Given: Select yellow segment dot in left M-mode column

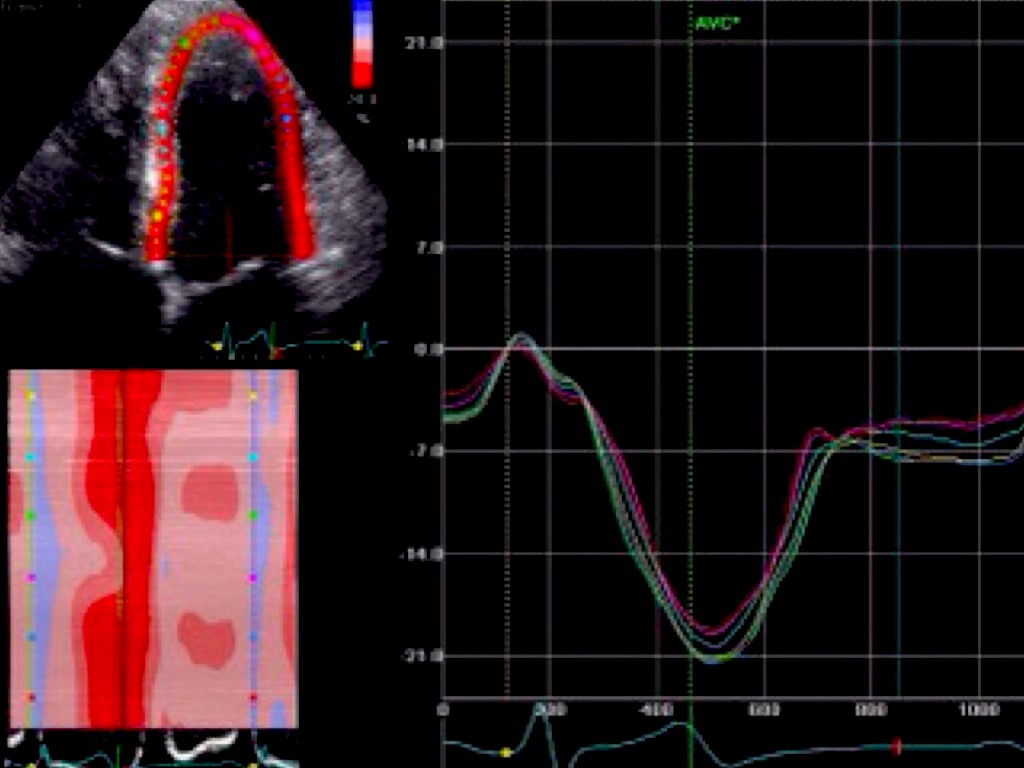Looking at the screenshot, I should click(x=30, y=397).
